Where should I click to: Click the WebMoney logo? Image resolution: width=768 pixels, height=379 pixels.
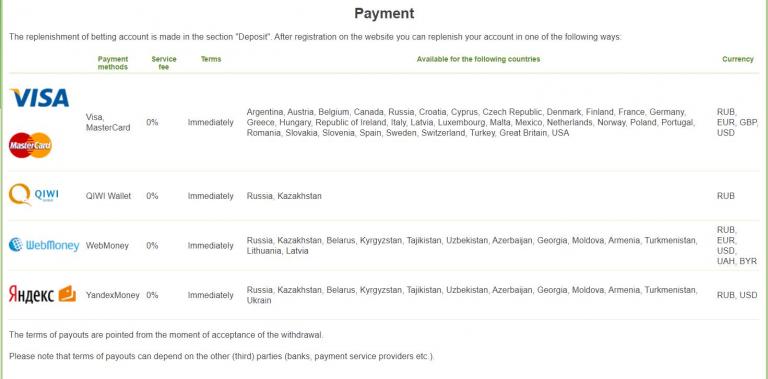(44, 245)
